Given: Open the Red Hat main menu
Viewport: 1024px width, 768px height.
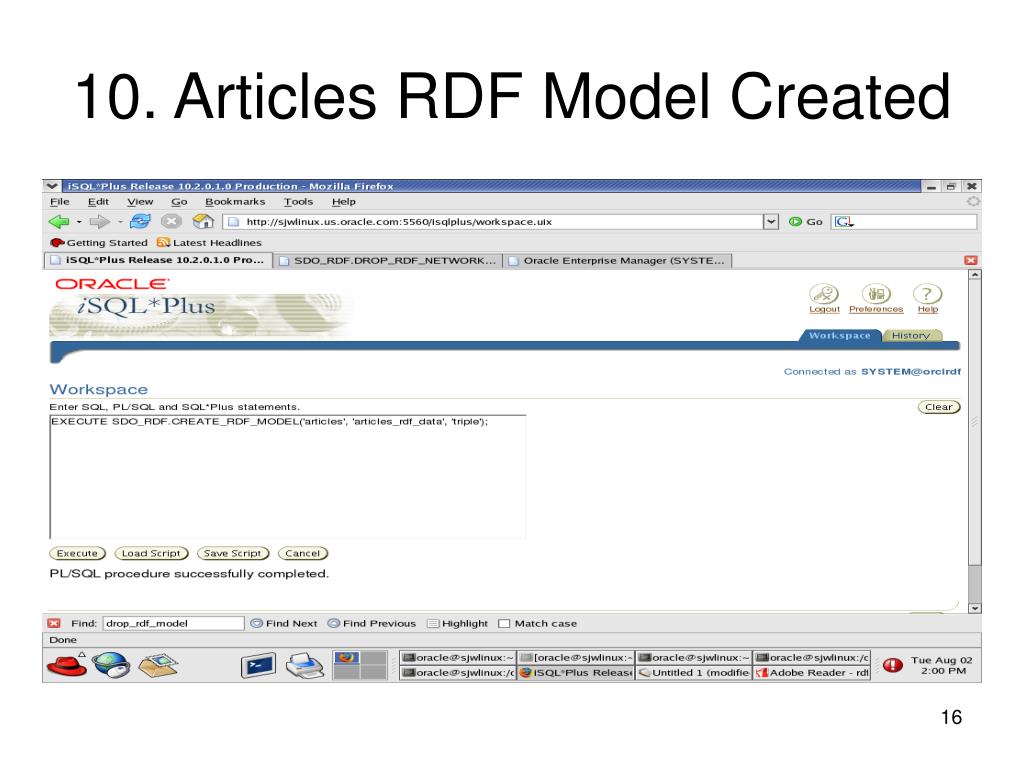Looking at the screenshot, I should [x=67, y=665].
